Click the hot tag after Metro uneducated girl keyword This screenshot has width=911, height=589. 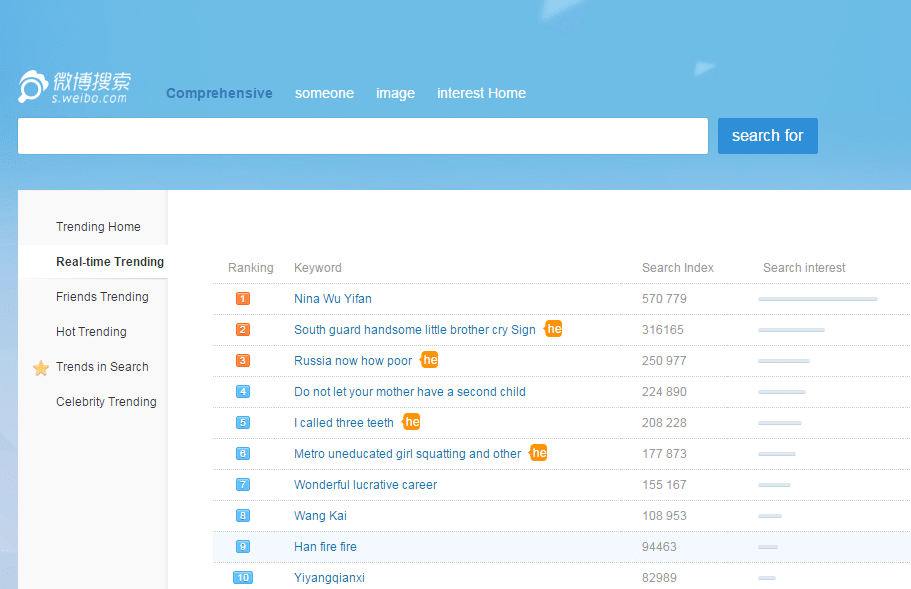point(538,453)
